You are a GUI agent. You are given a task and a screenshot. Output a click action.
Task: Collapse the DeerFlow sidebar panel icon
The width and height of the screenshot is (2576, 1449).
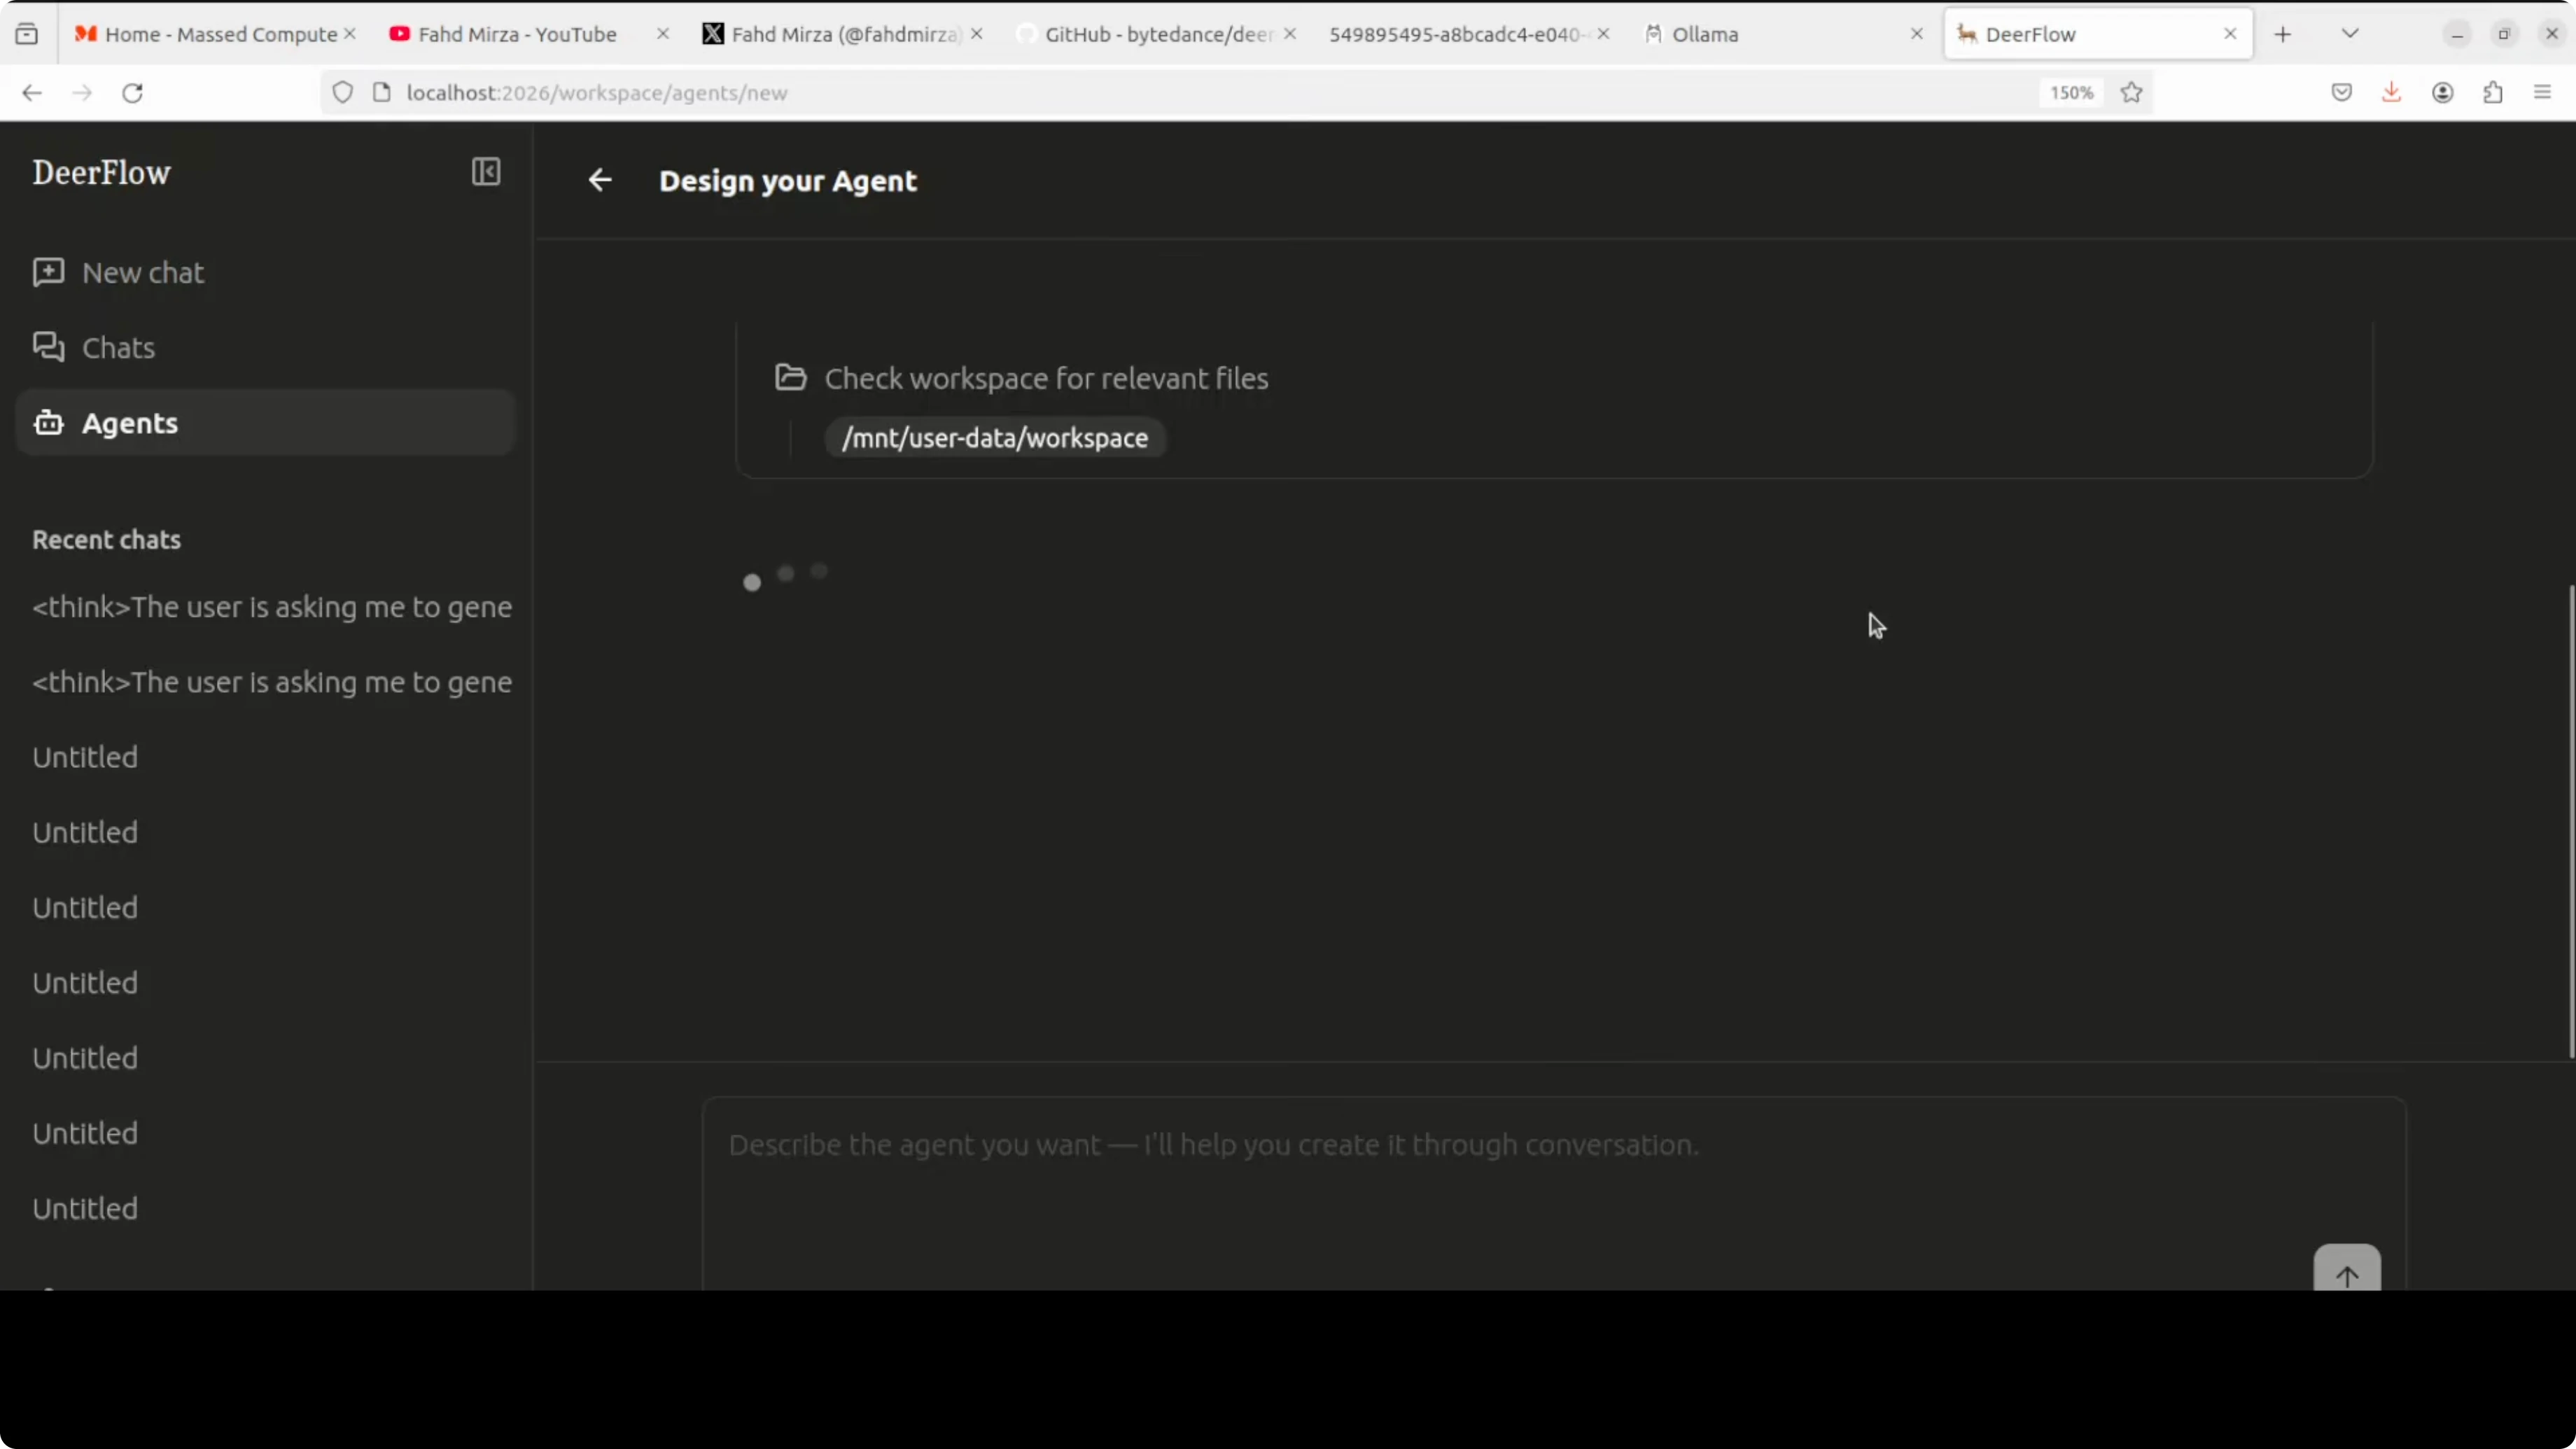486,172
